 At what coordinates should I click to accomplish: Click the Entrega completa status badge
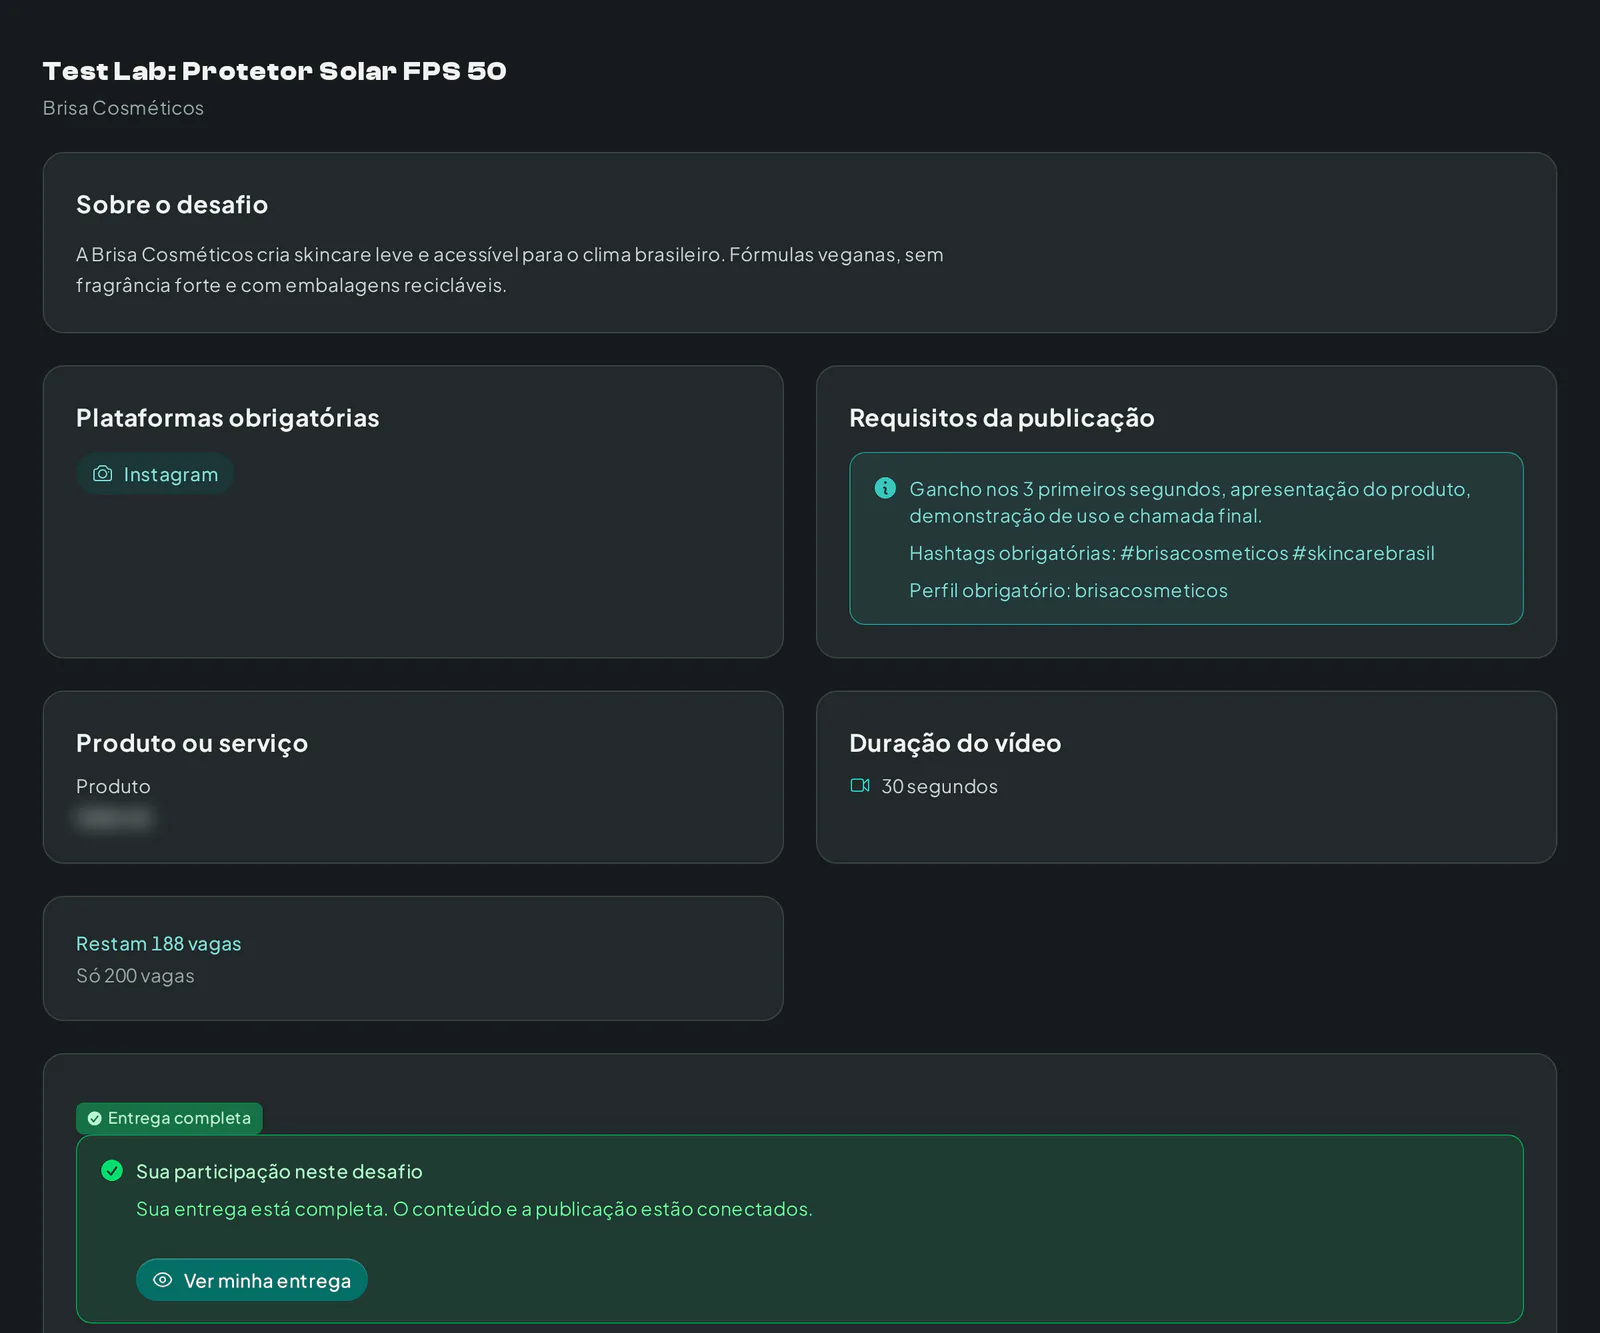pos(169,1118)
